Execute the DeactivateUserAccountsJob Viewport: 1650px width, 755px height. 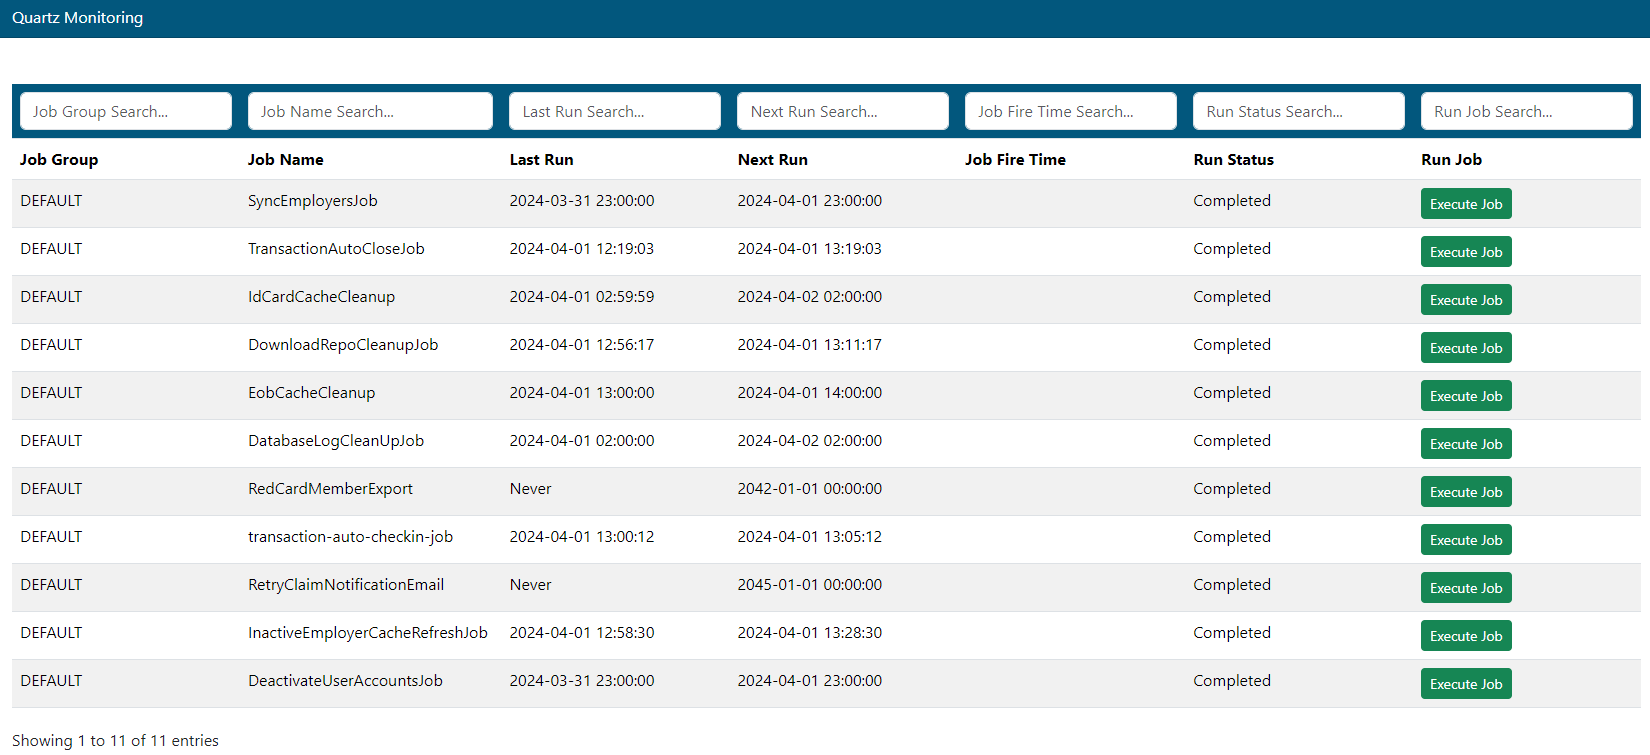point(1465,684)
